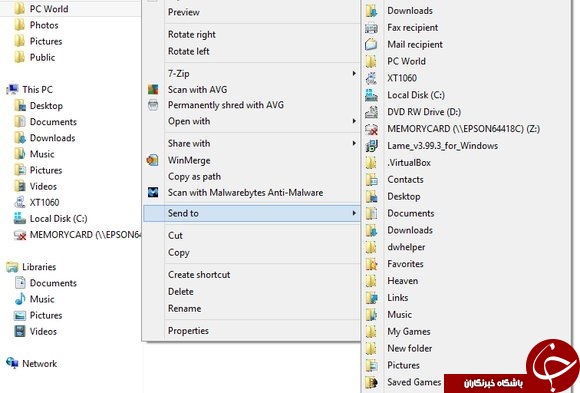Click the Network icon in the navigation pane

click(x=12, y=363)
